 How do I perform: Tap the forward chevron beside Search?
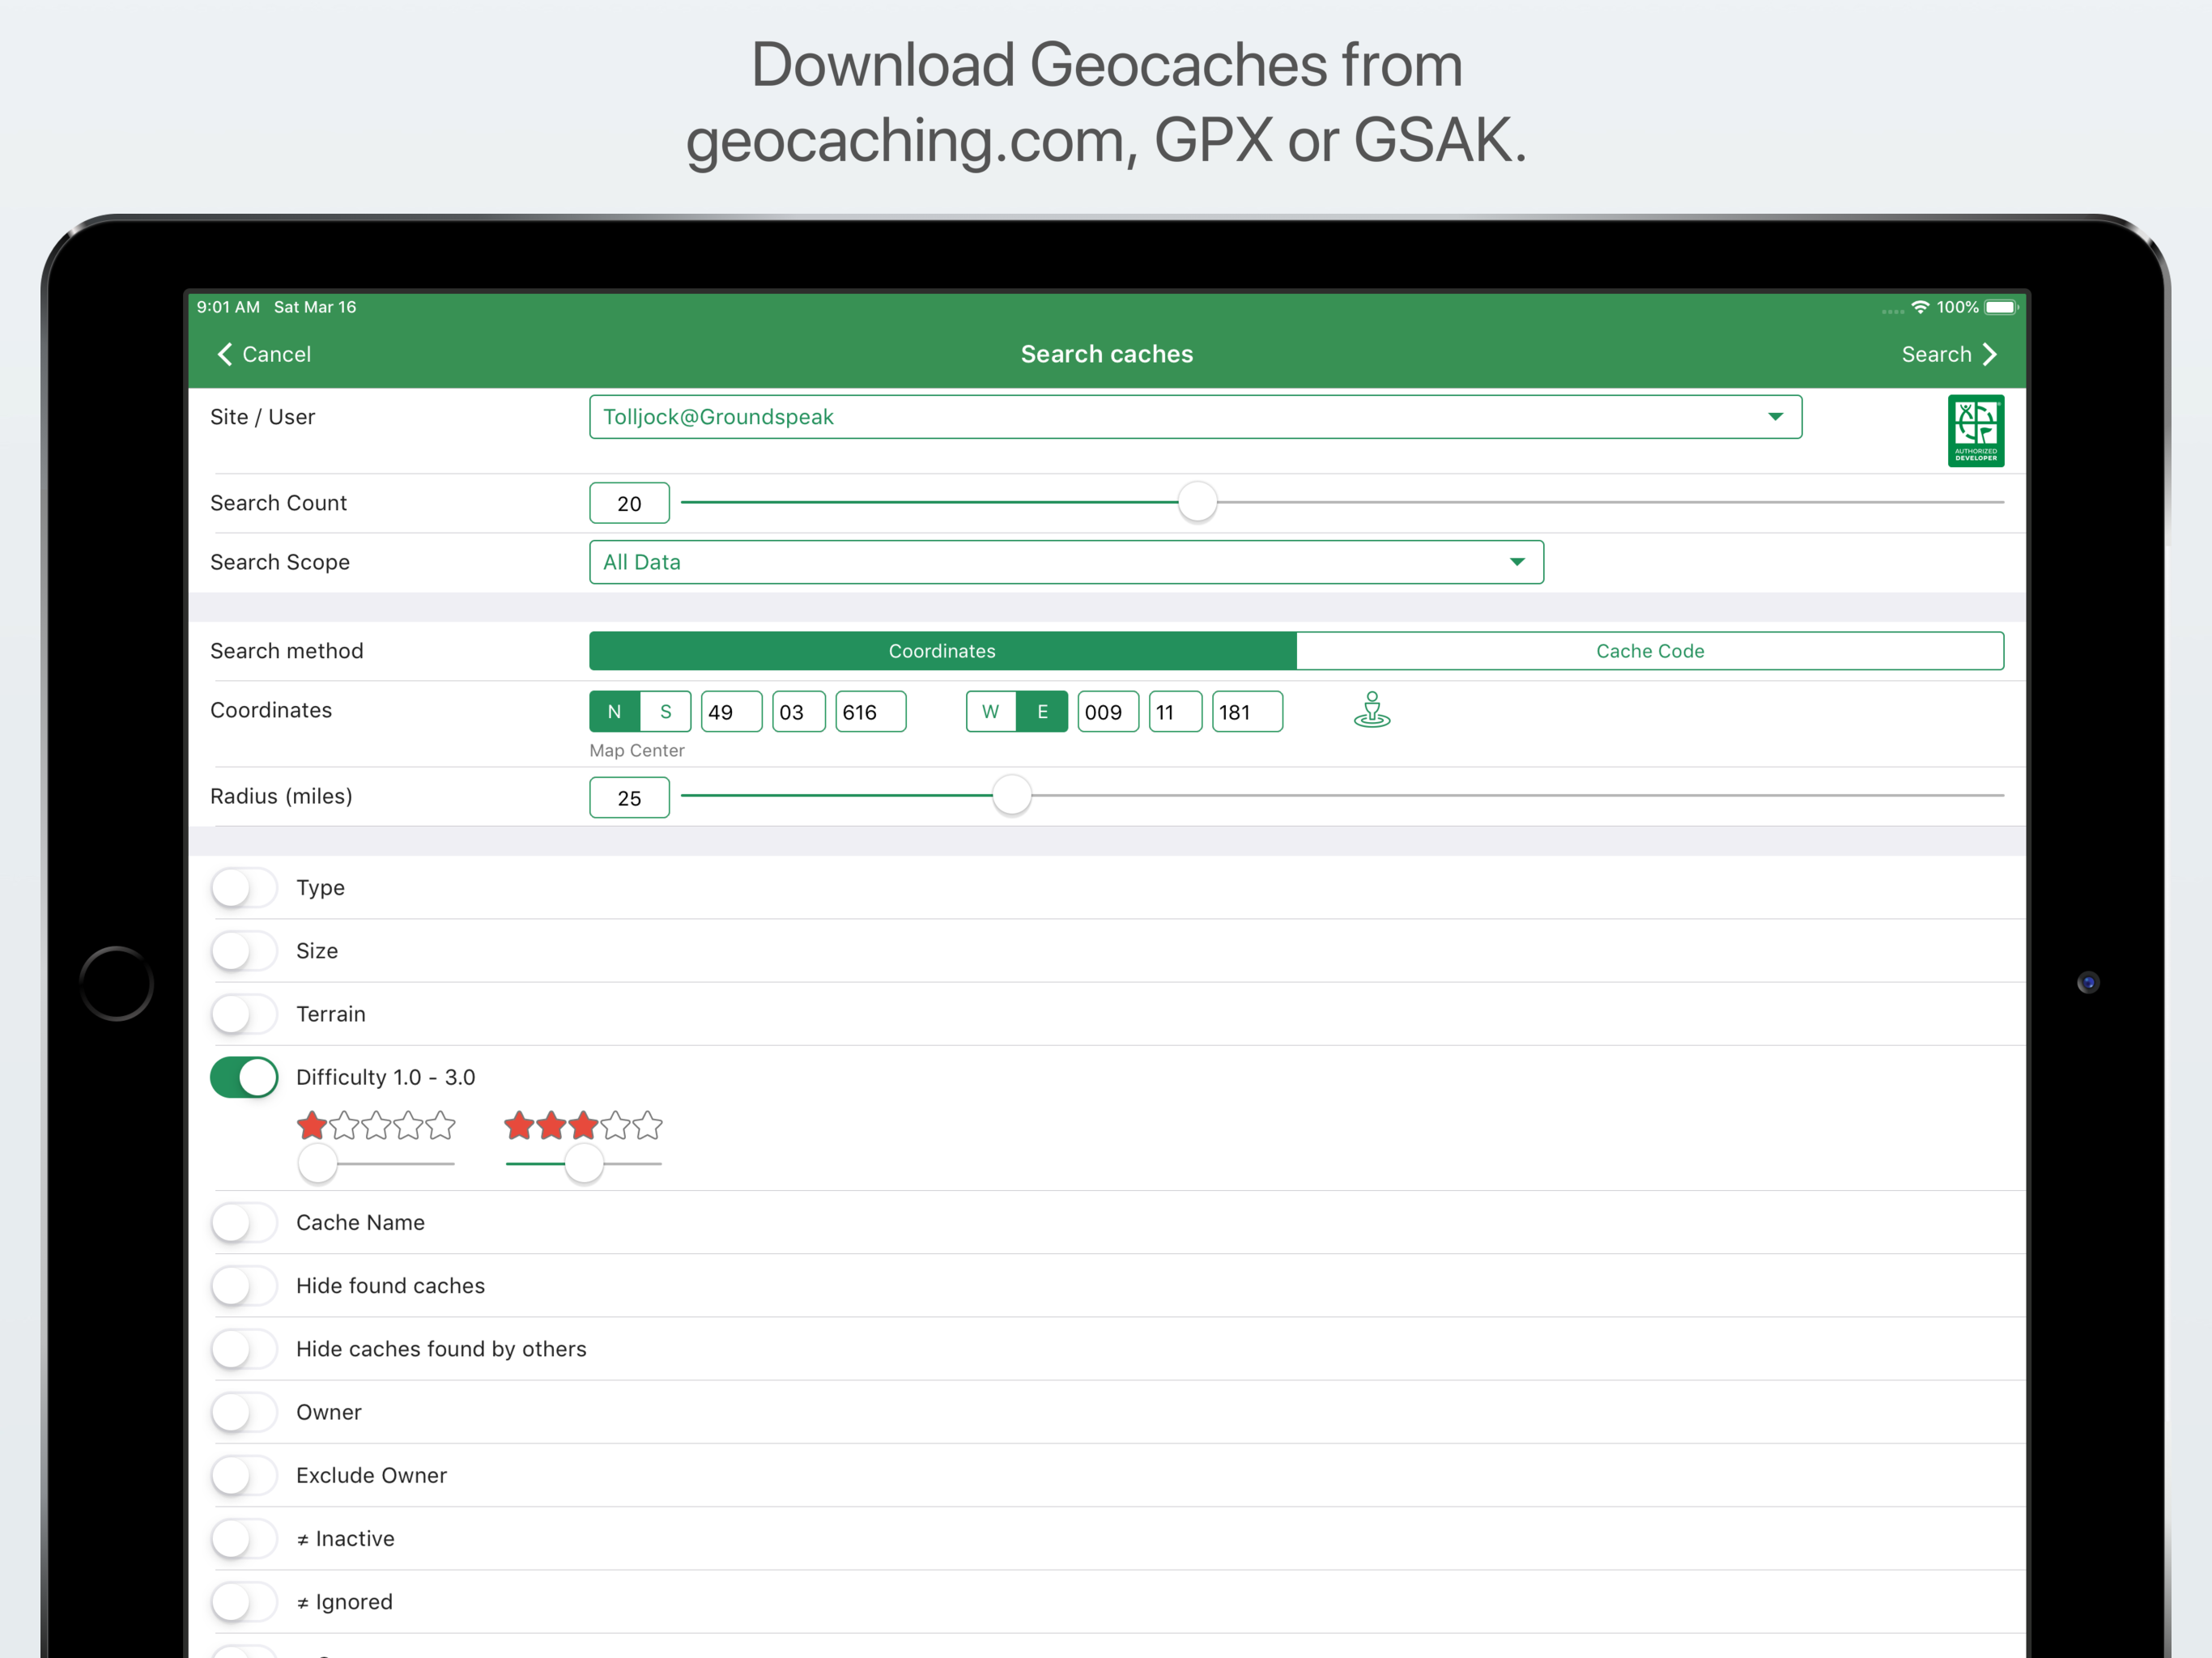1990,354
